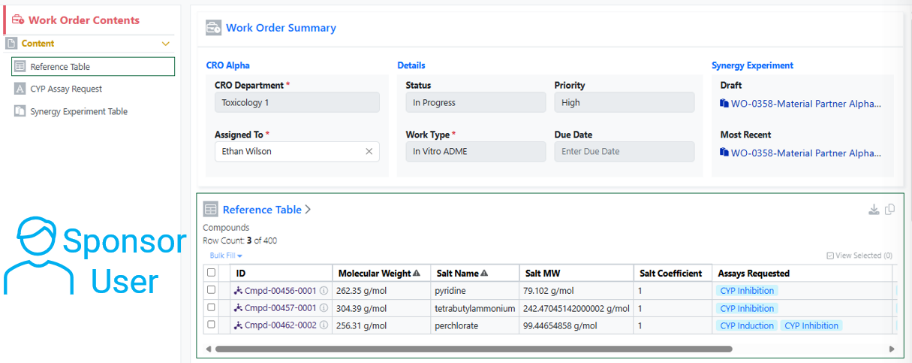Open the Priority field High
Image resolution: width=912 pixels, height=363 pixels.
coord(625,102)
